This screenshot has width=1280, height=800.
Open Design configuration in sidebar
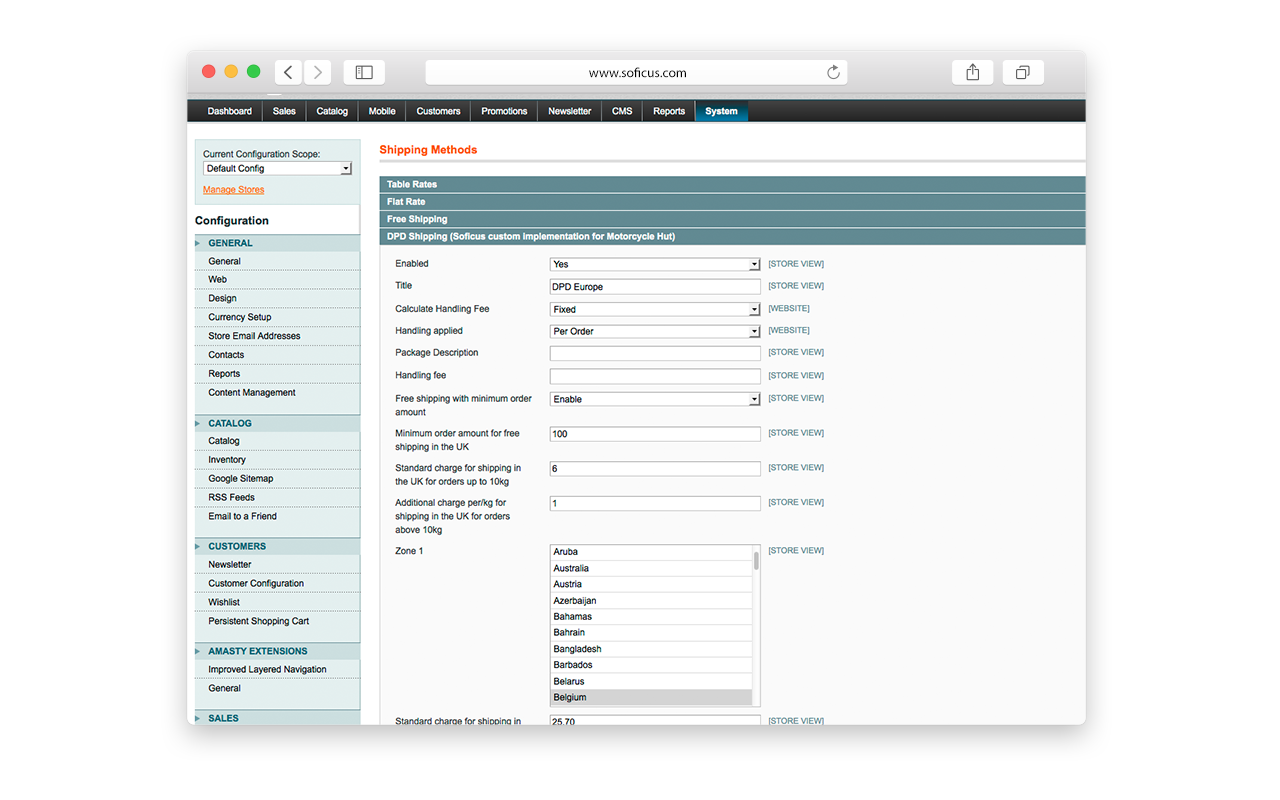(222, 298)
